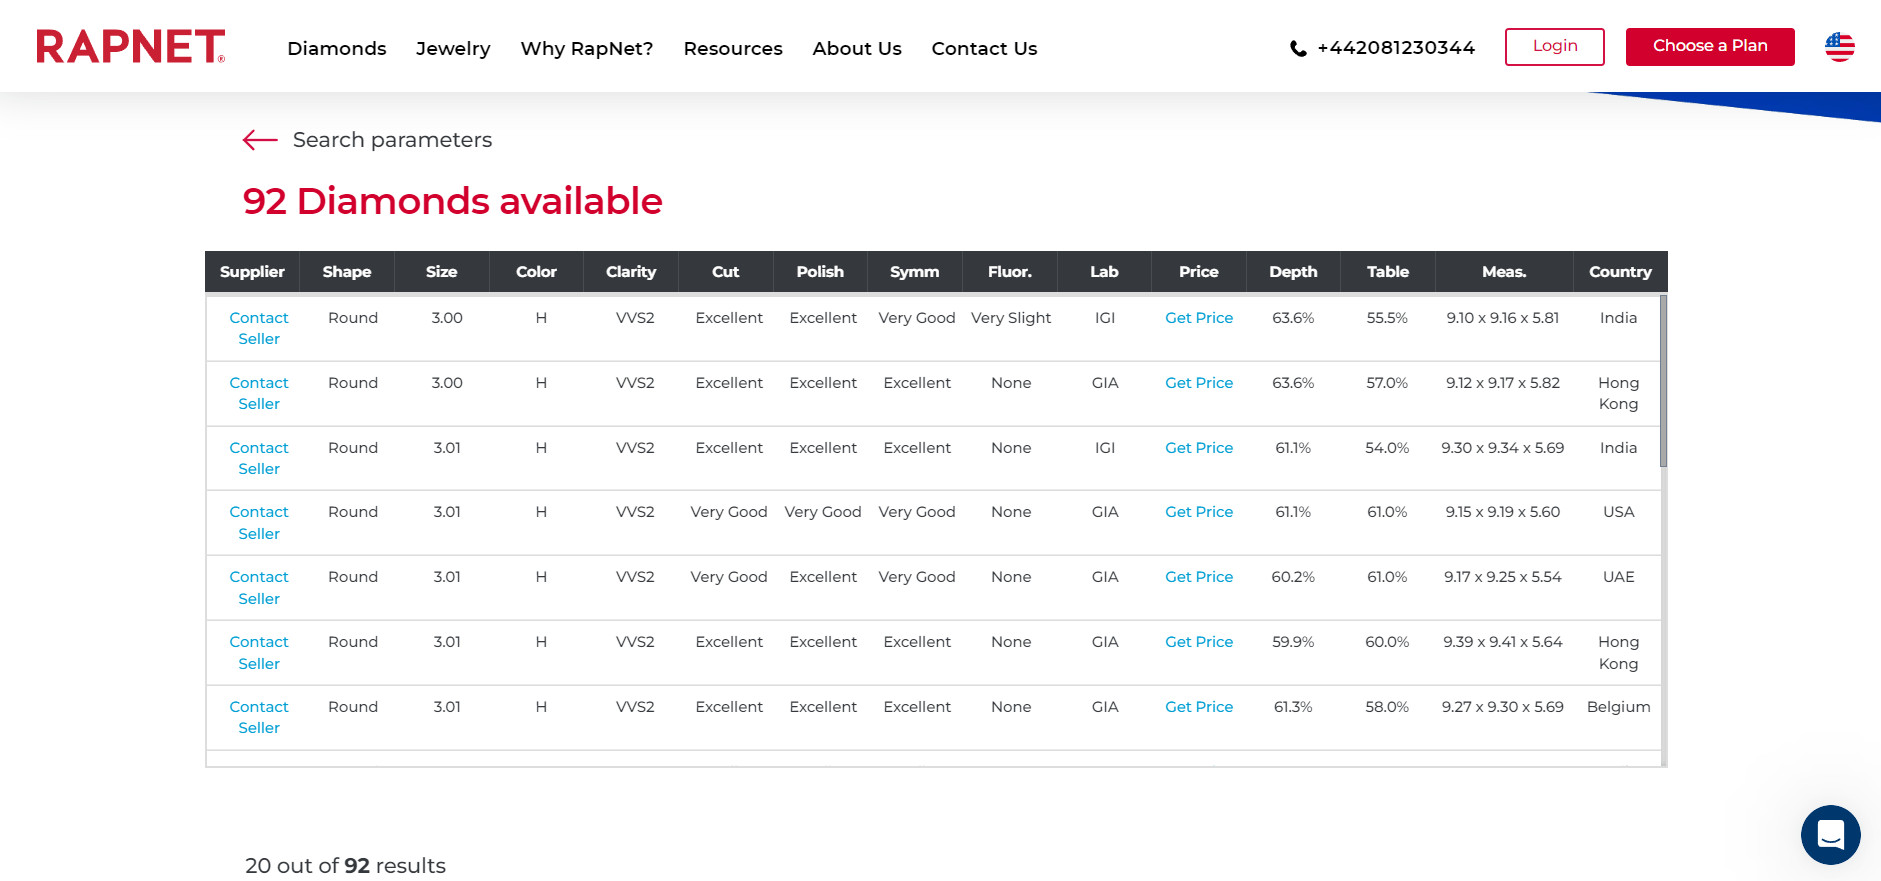Get Price for the 55.5% table diamond
The image size is (1881, 881).
coord(1199,318)
